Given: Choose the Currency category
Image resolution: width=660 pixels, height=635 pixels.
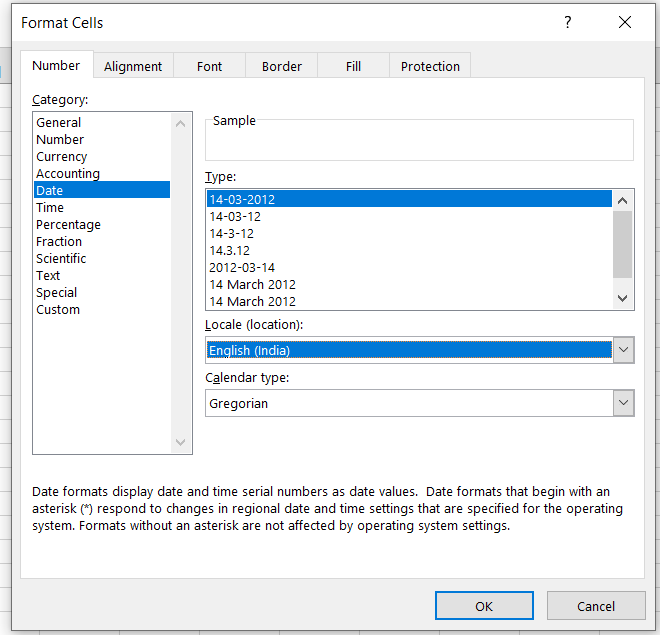Looking at the screenshot, I should click(62, 157).
